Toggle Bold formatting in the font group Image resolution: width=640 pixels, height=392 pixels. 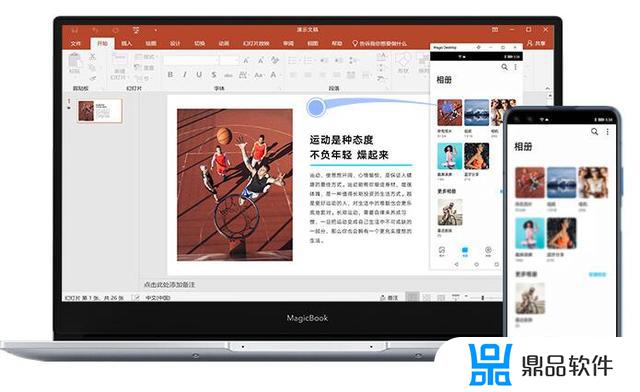tap(170, 75)
